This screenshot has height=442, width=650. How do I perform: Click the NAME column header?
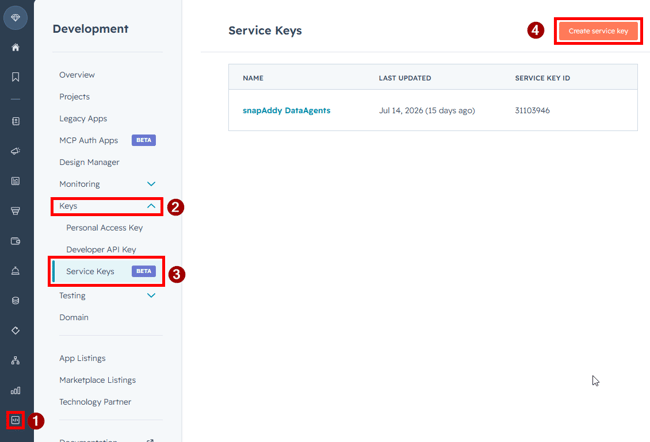point(253,78)
